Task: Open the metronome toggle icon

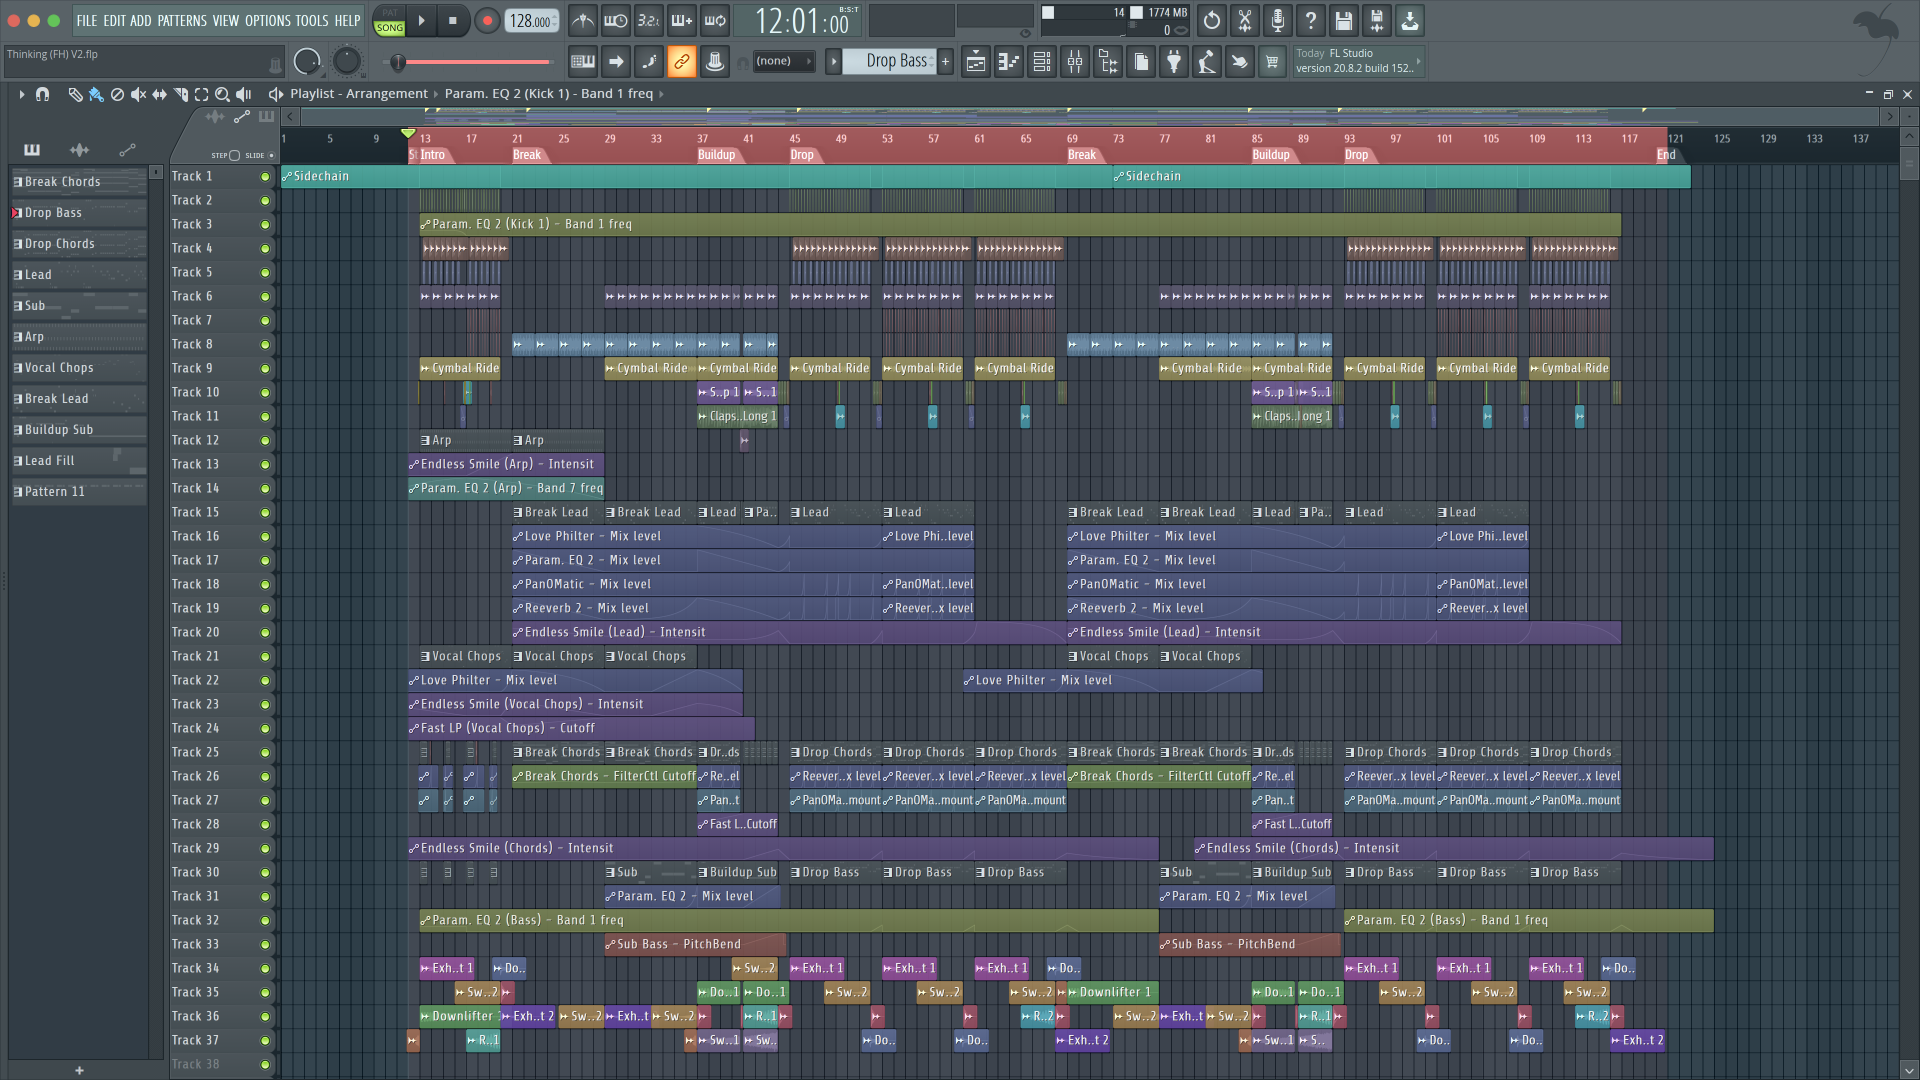Action: coord(583,20)
